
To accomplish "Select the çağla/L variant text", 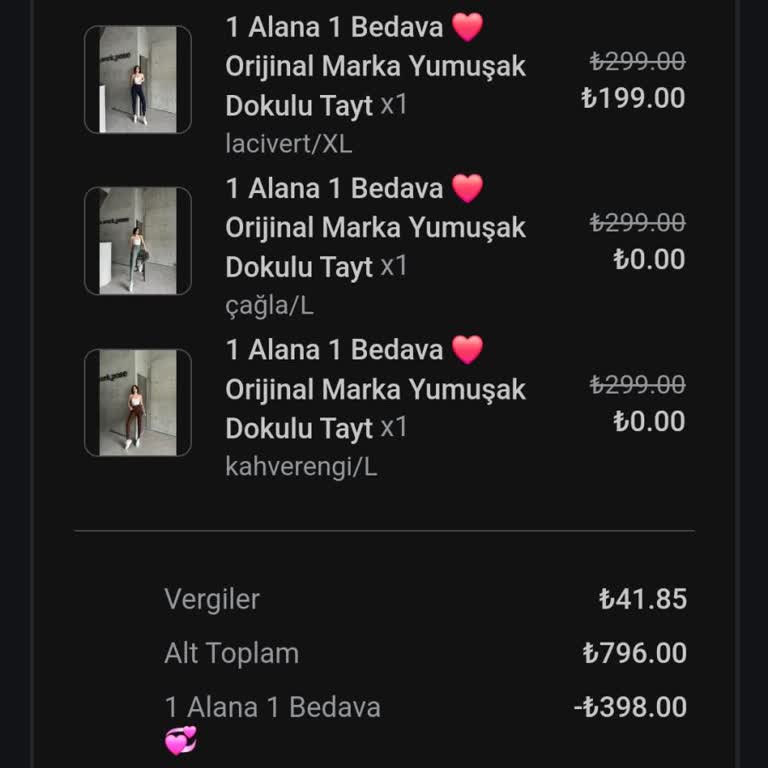I will [269, 306].
